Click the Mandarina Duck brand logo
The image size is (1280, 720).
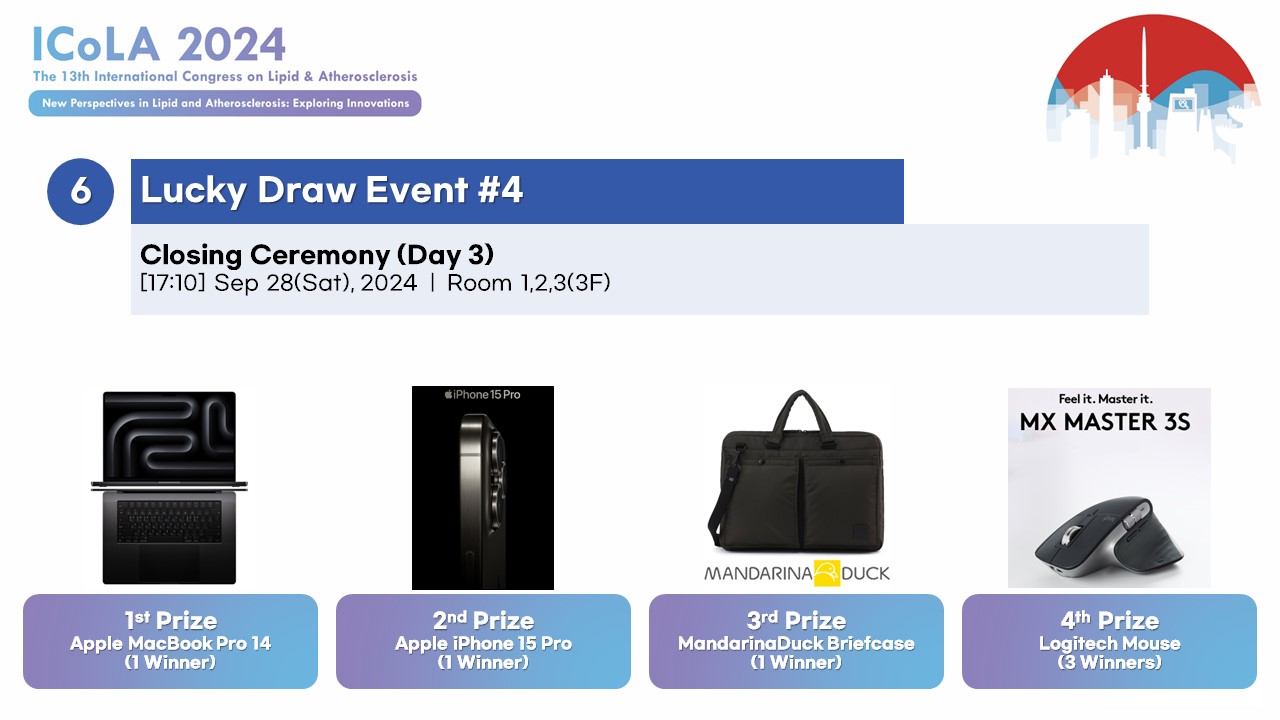tap(796, 573)
